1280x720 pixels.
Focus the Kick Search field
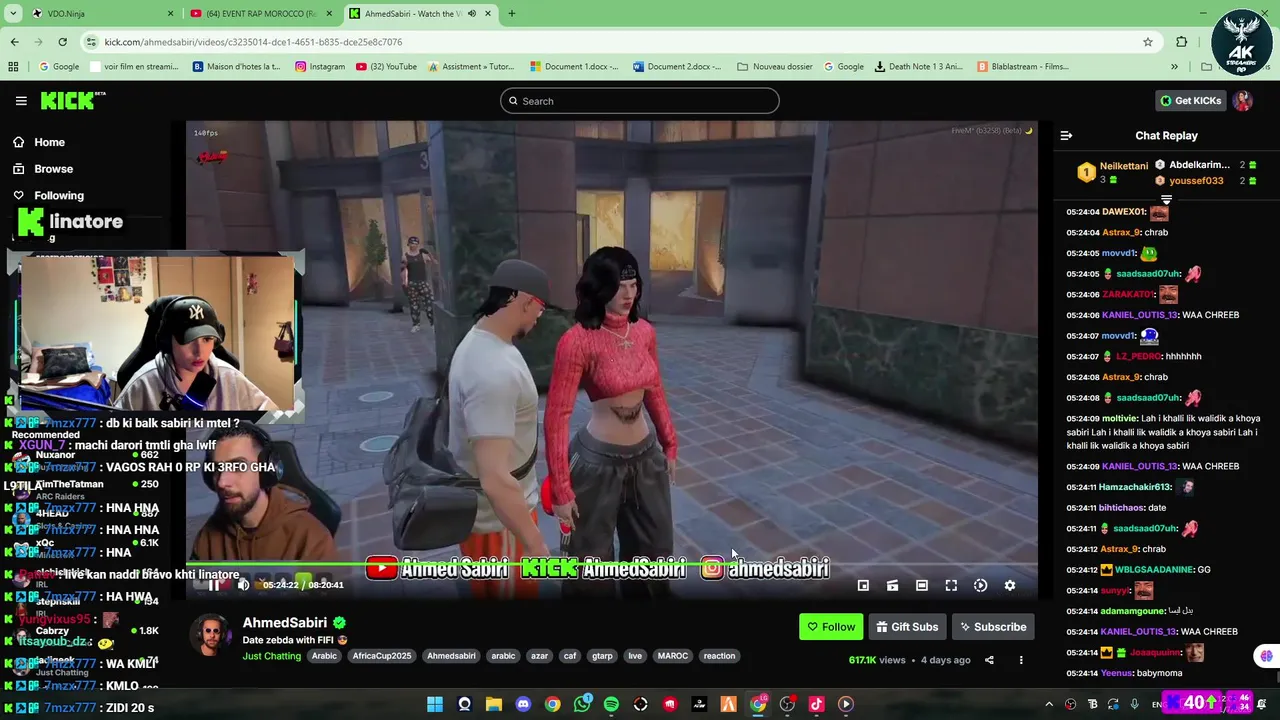(640, 101)
